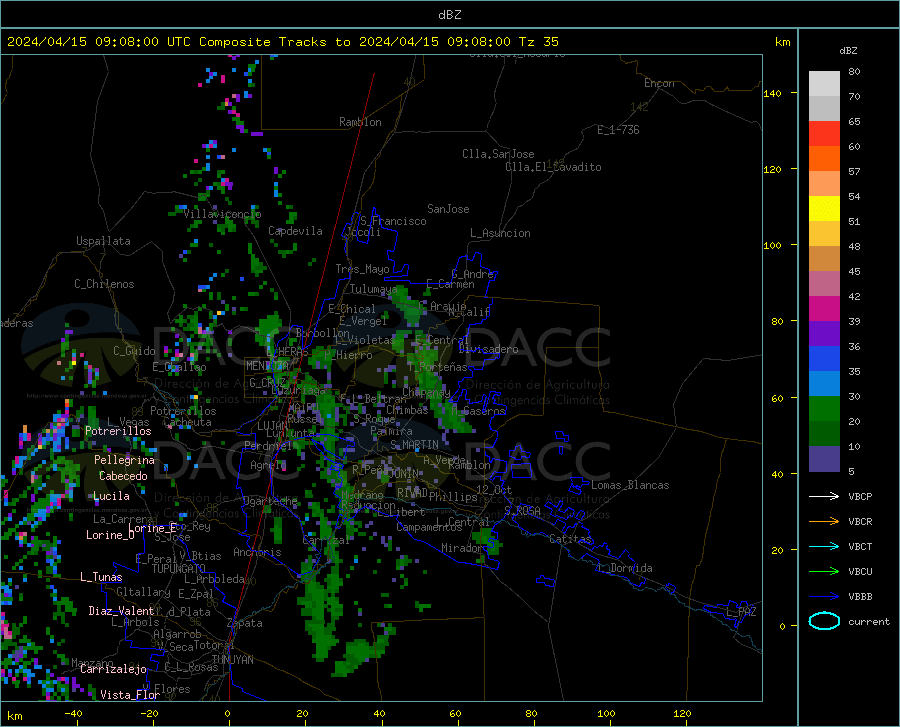900x727 pixels.
Task: Click the Zapata label
Action: tap(245, 623)
